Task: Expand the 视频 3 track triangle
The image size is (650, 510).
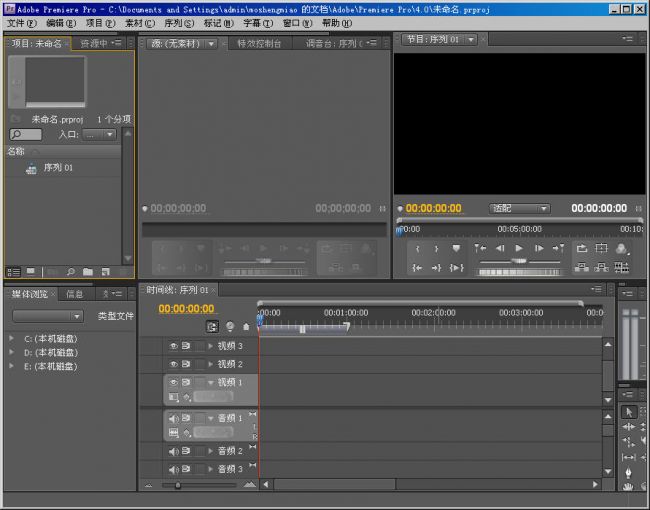Action: [211, 346]
